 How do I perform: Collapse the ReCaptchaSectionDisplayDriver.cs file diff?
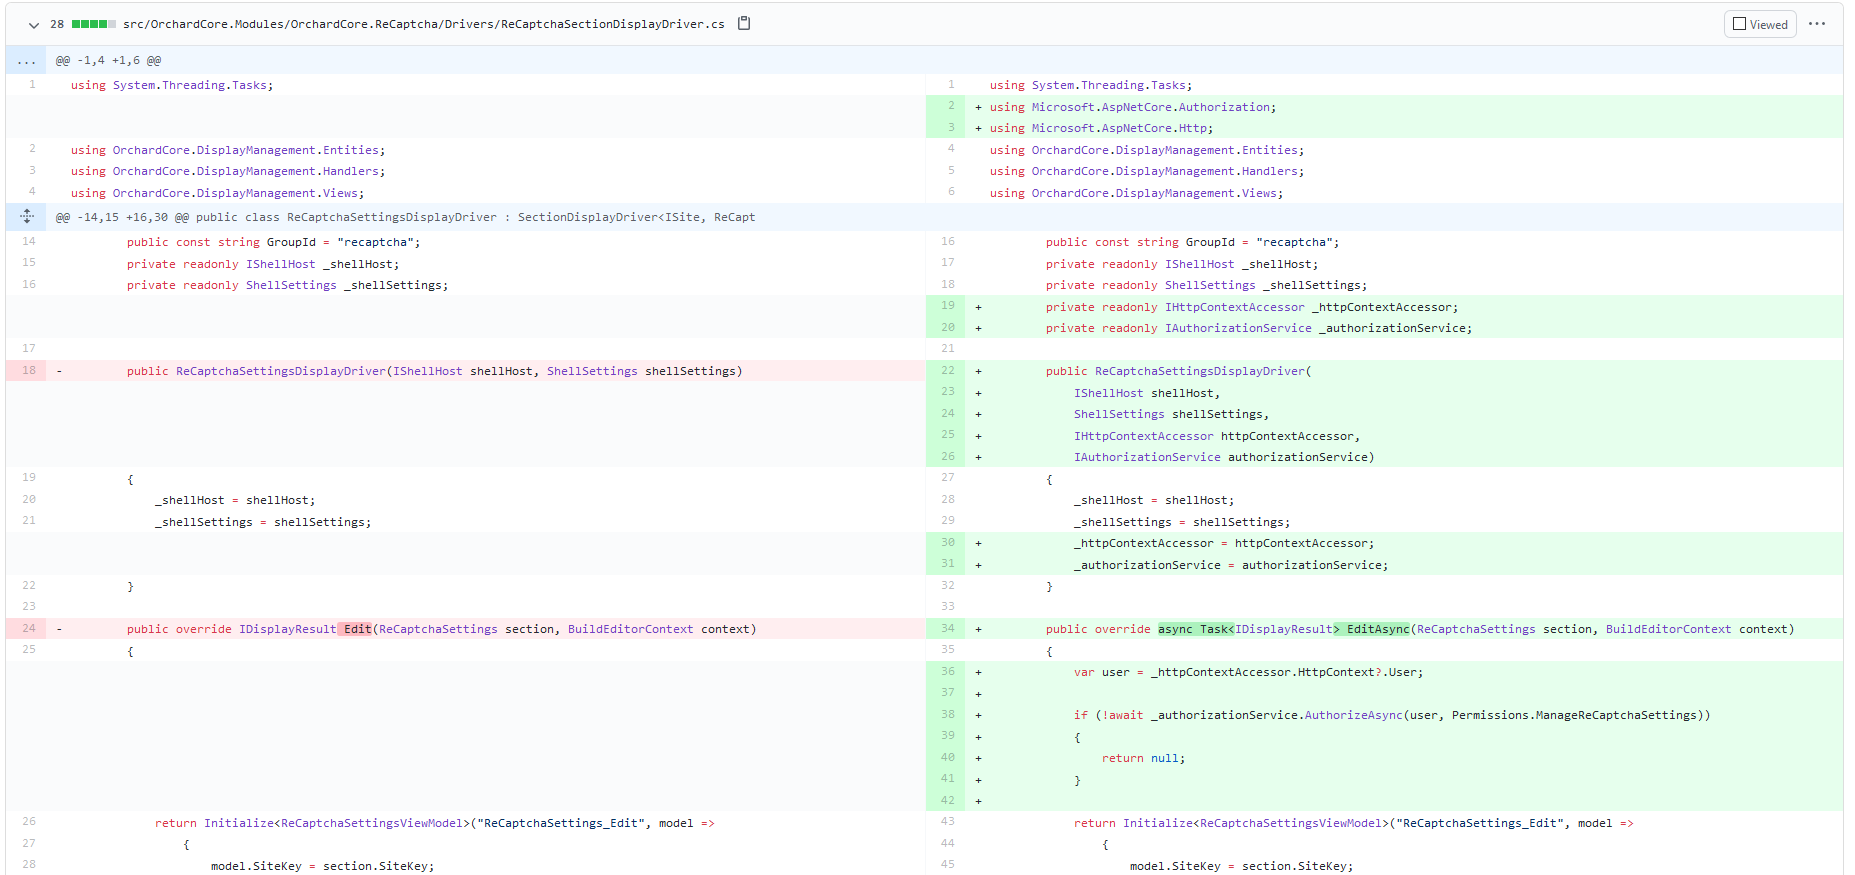pyautogui.click(x=33, y=25)
